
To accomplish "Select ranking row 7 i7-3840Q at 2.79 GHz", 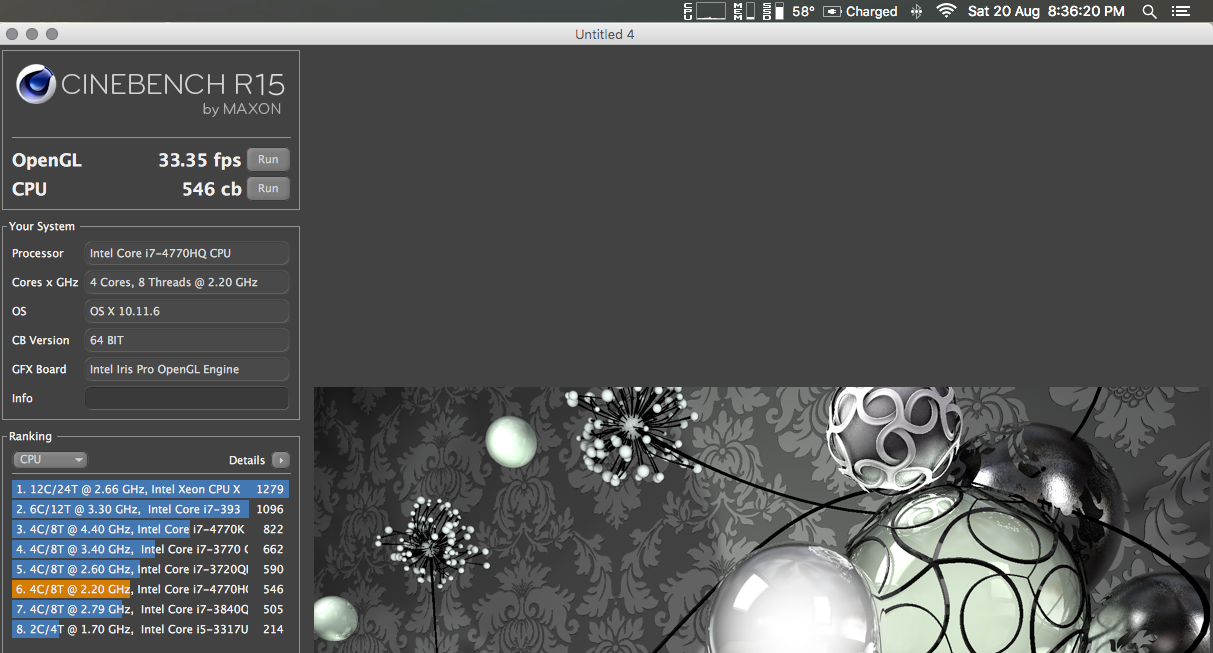I will click(150, 609).
